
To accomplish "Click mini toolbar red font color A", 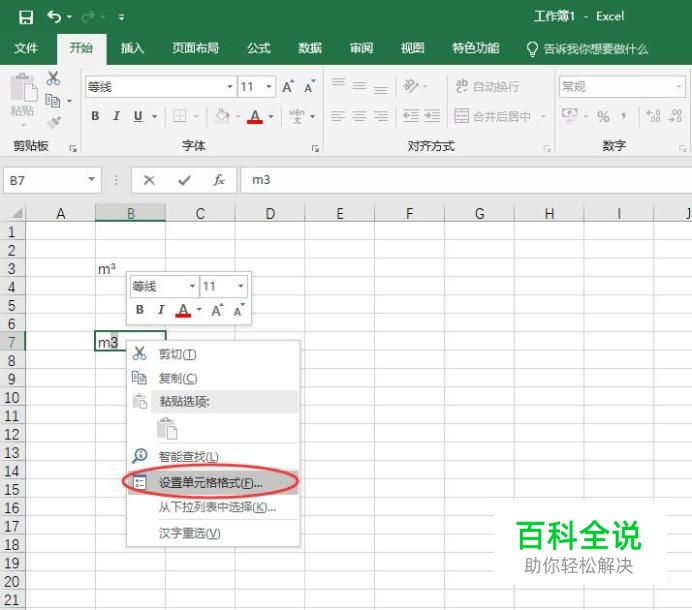I will (183, 310).
